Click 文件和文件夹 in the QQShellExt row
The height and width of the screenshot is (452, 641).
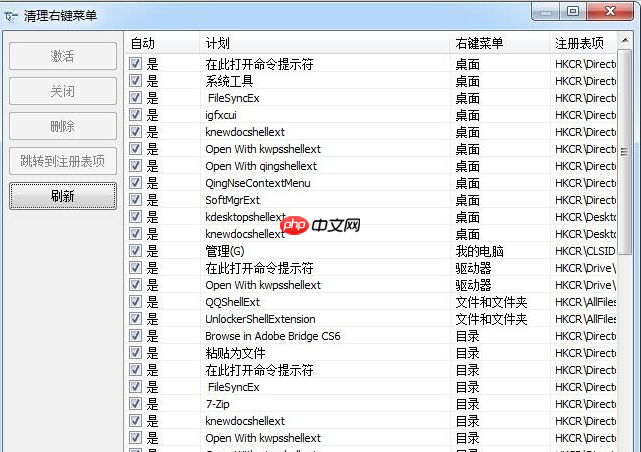click(x=491, y=302)
